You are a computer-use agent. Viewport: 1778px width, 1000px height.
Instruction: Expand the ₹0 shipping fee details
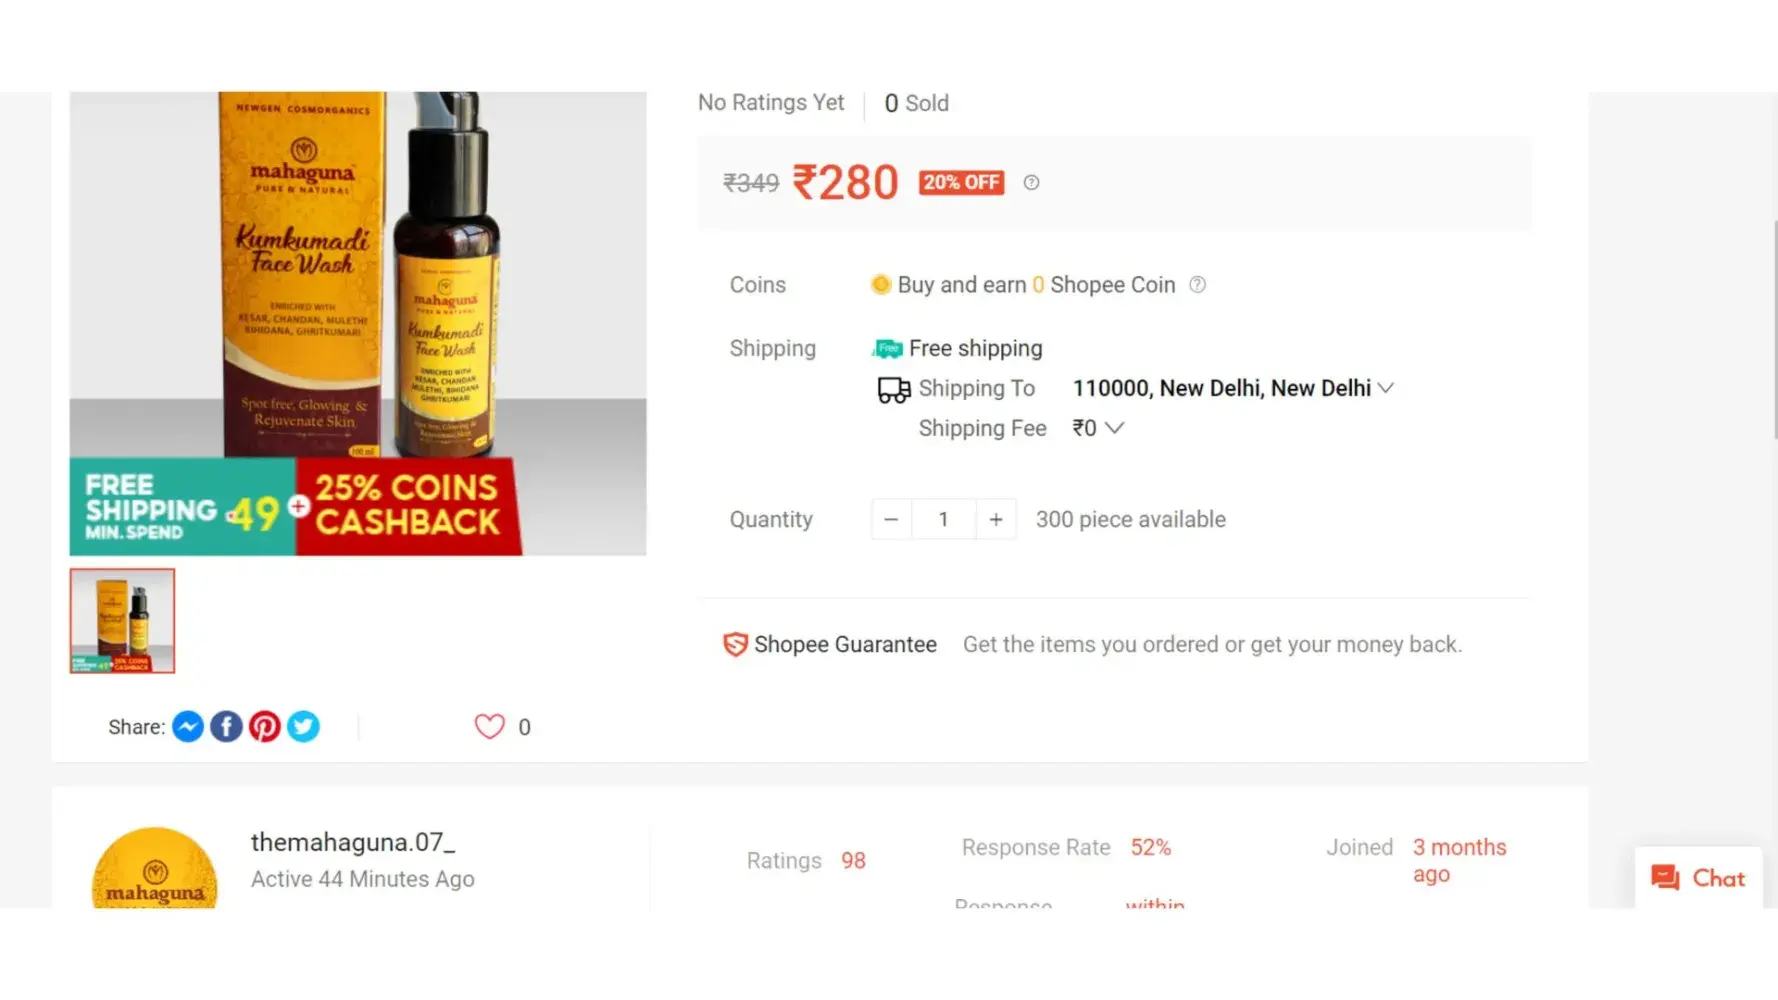coord(1113,428)
